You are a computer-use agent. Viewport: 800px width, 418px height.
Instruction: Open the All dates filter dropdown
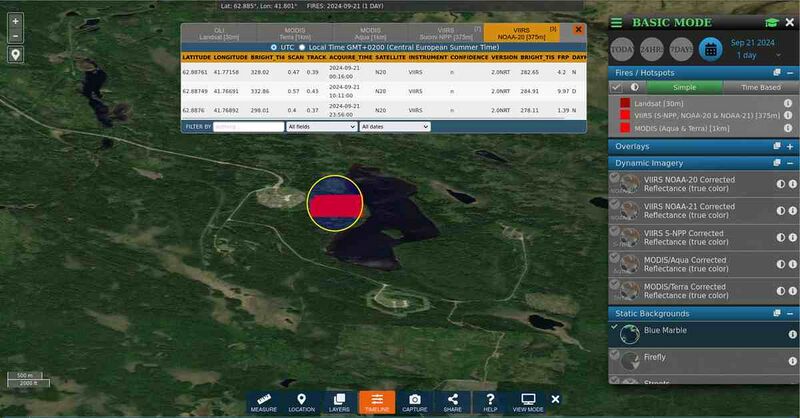[395, 127]
